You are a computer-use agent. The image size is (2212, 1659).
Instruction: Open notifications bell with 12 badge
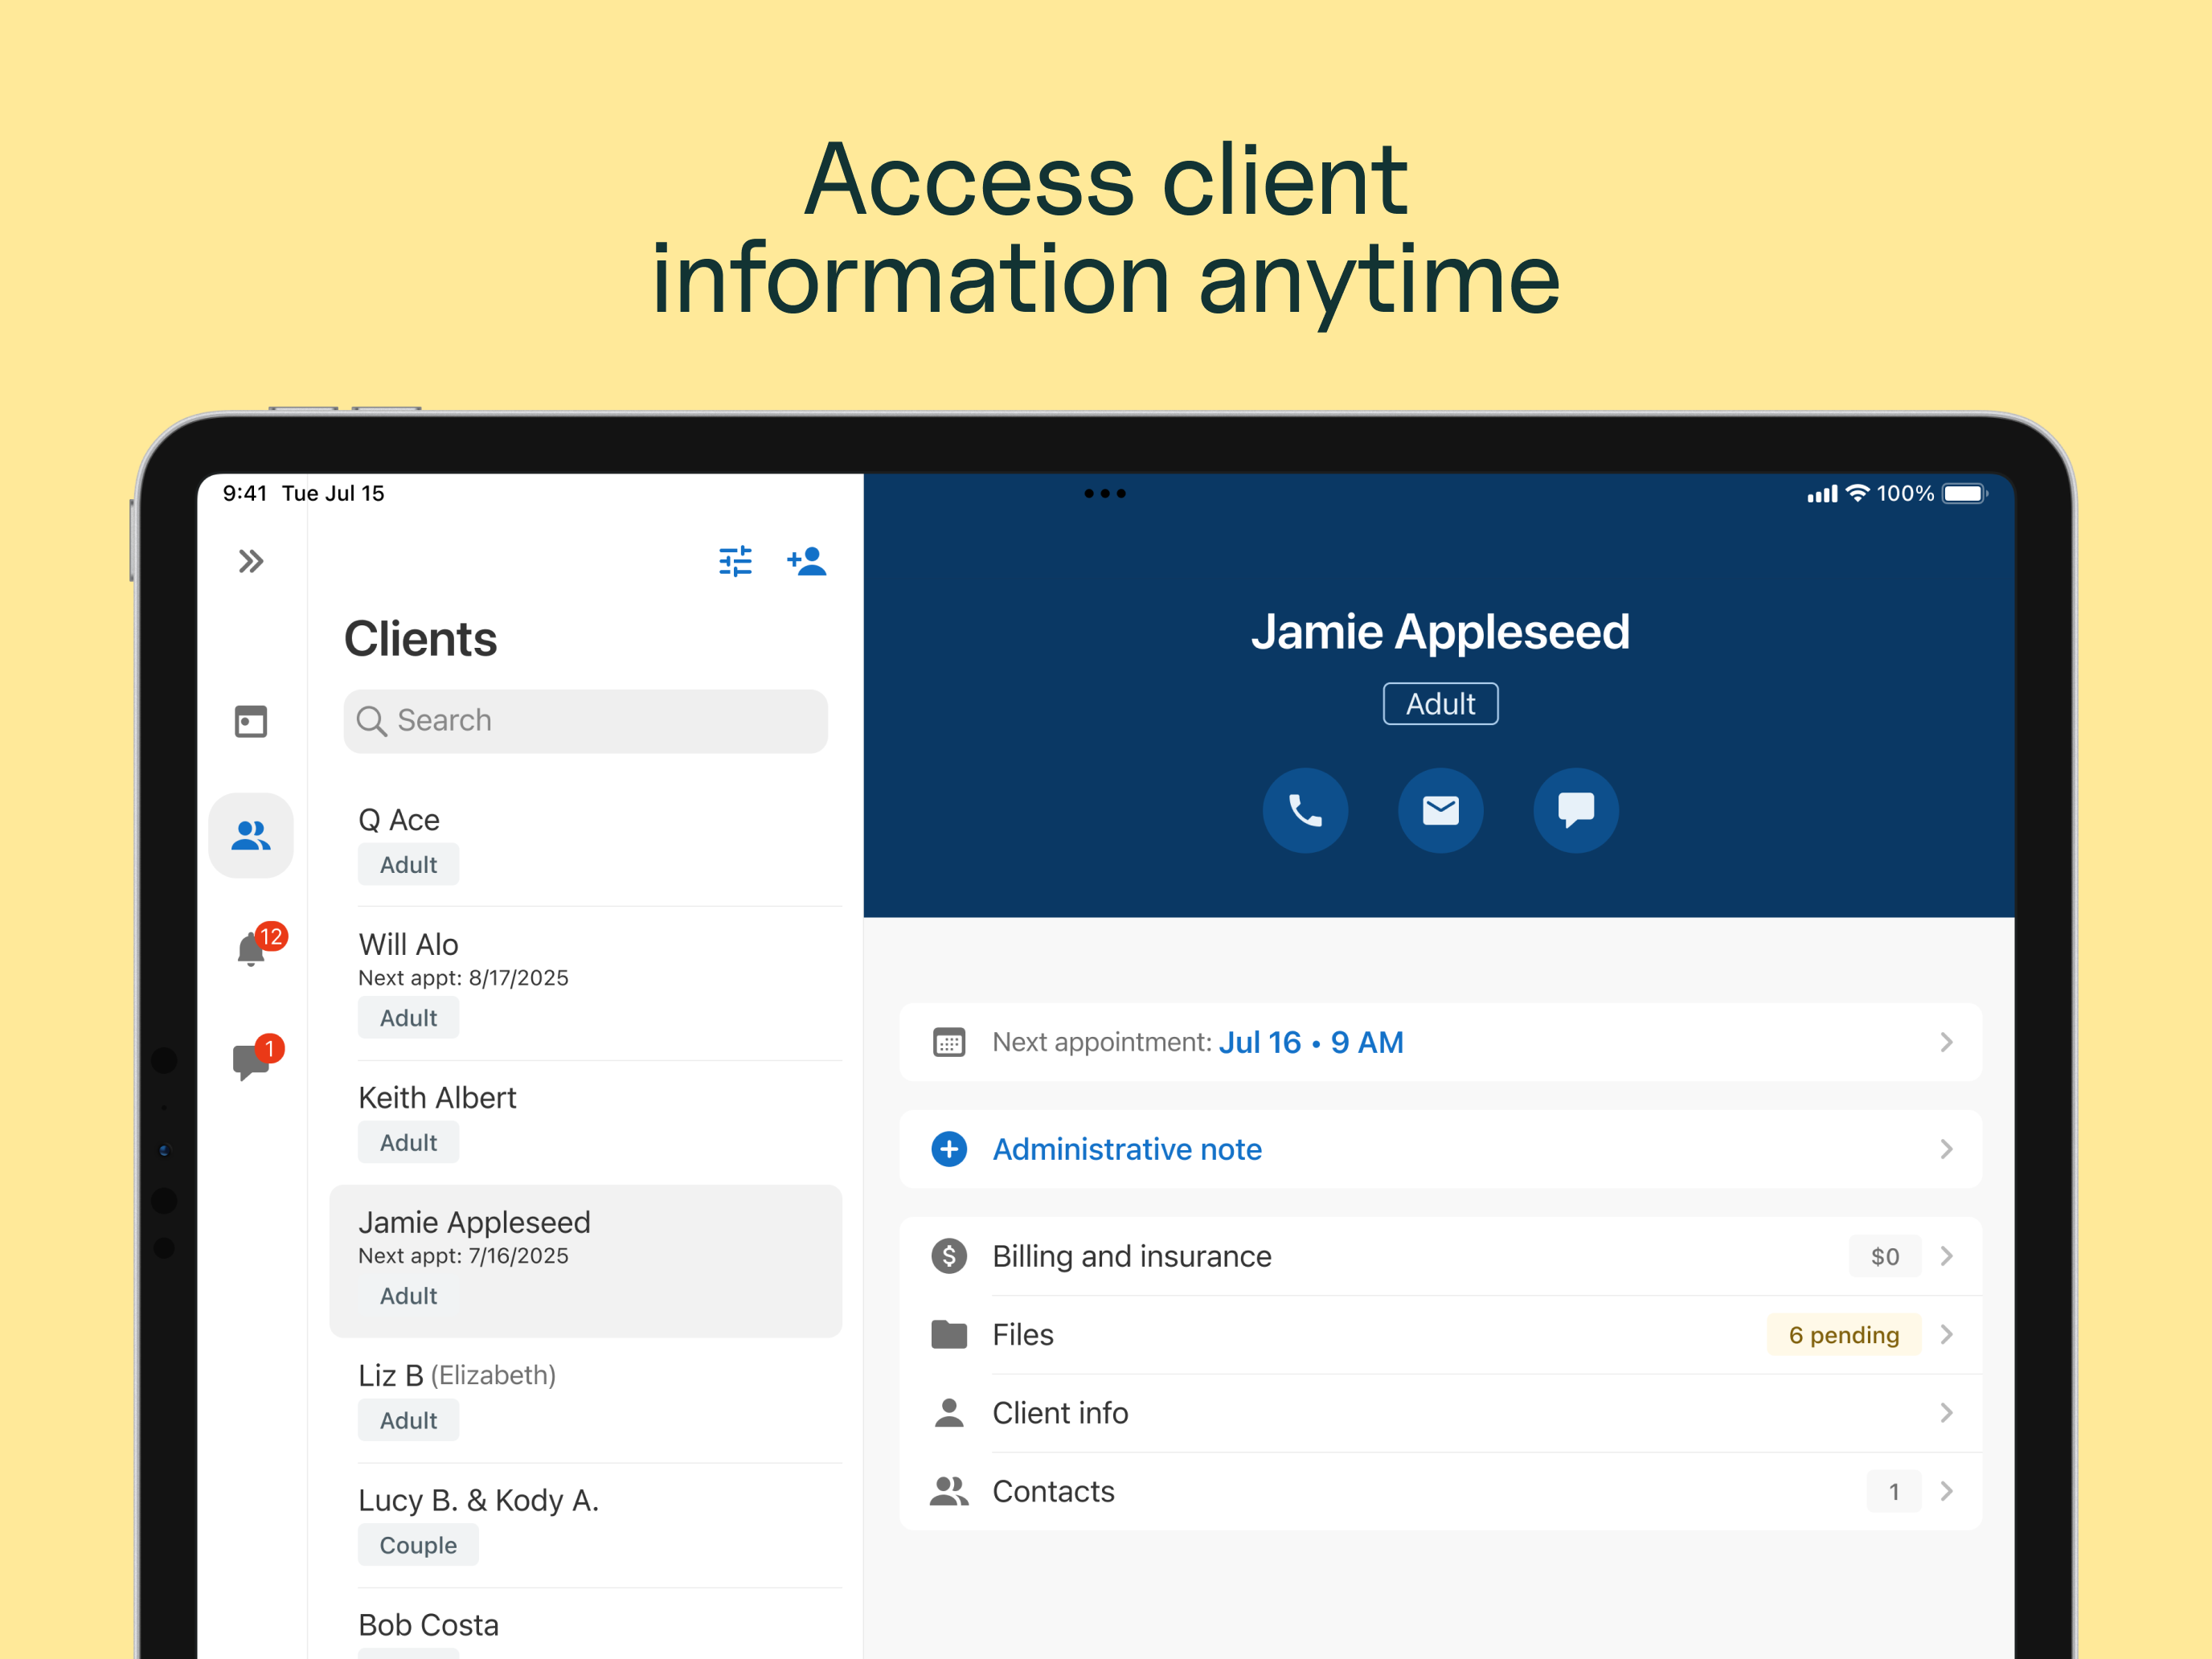252,948
